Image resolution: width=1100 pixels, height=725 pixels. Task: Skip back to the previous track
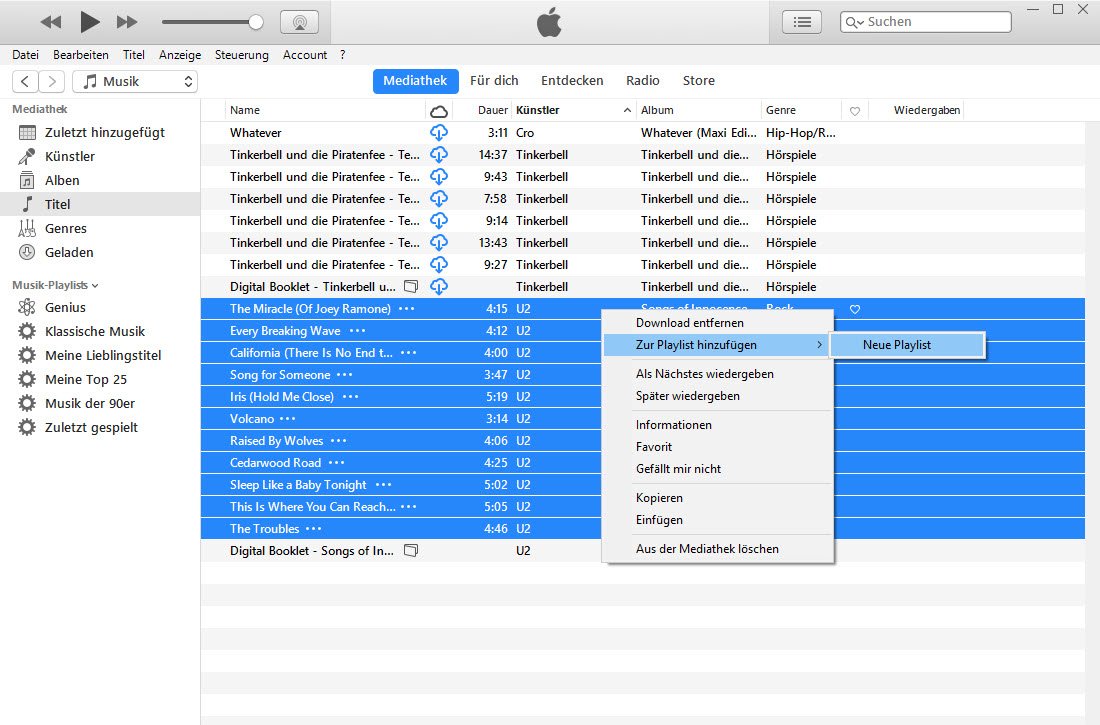[x=51, y=22]
